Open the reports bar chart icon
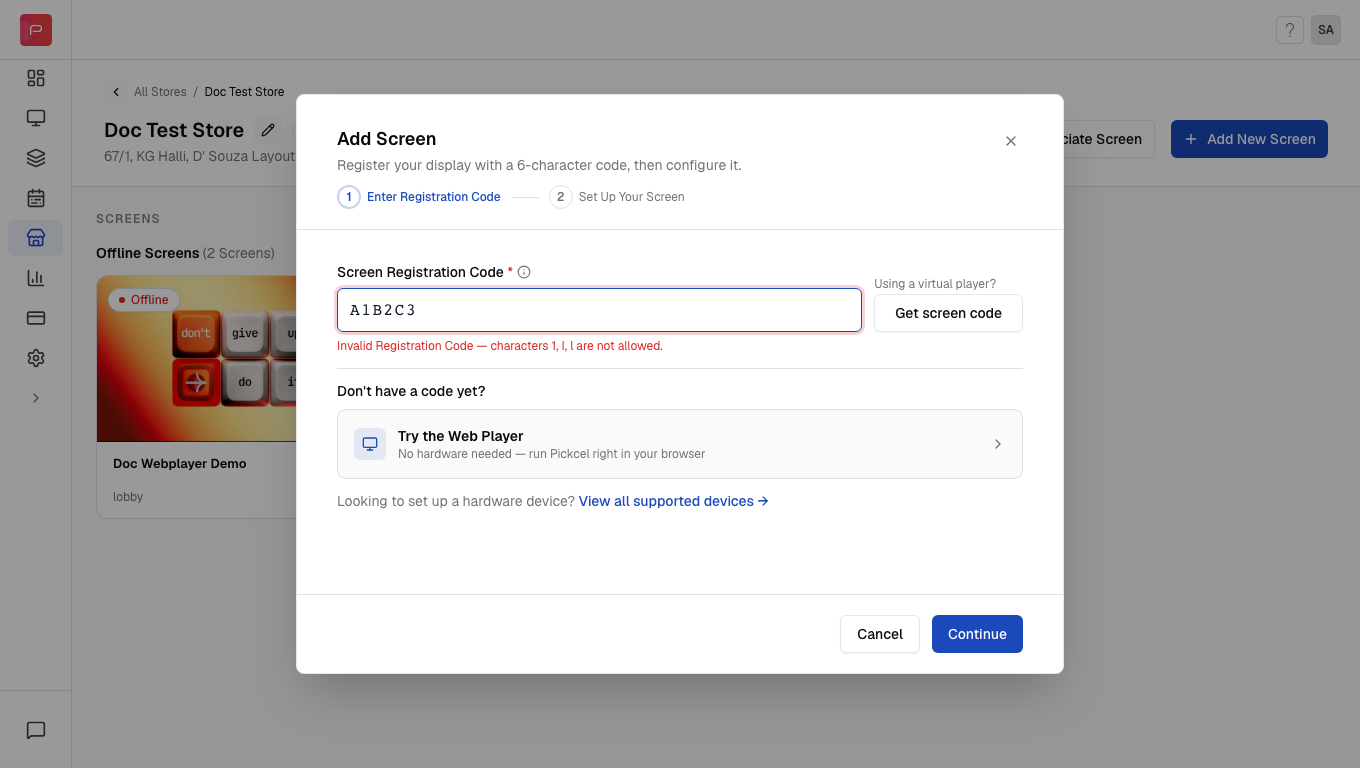The image size is (1360, 768). tap(36, 278)
